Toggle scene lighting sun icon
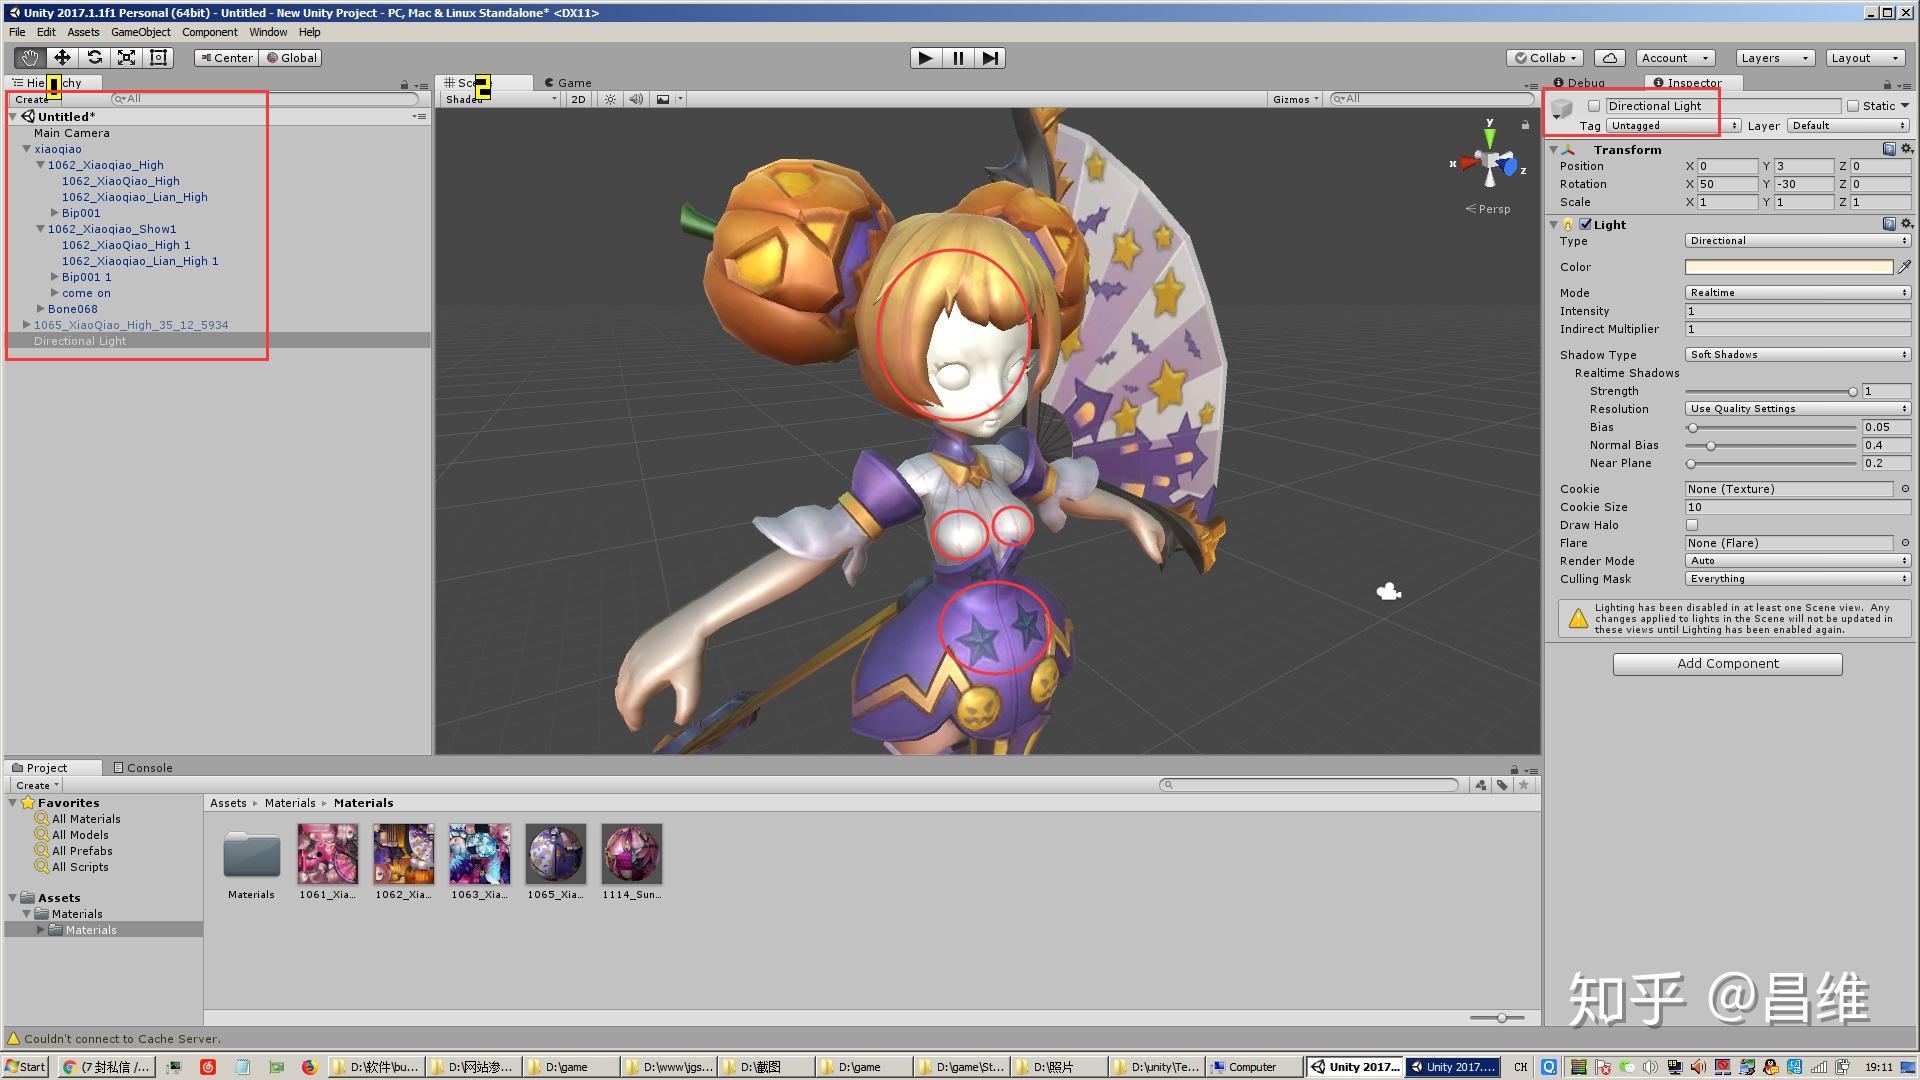Image resolution: width=1920 pixels, height=1080 pixels. coord(610,99)
